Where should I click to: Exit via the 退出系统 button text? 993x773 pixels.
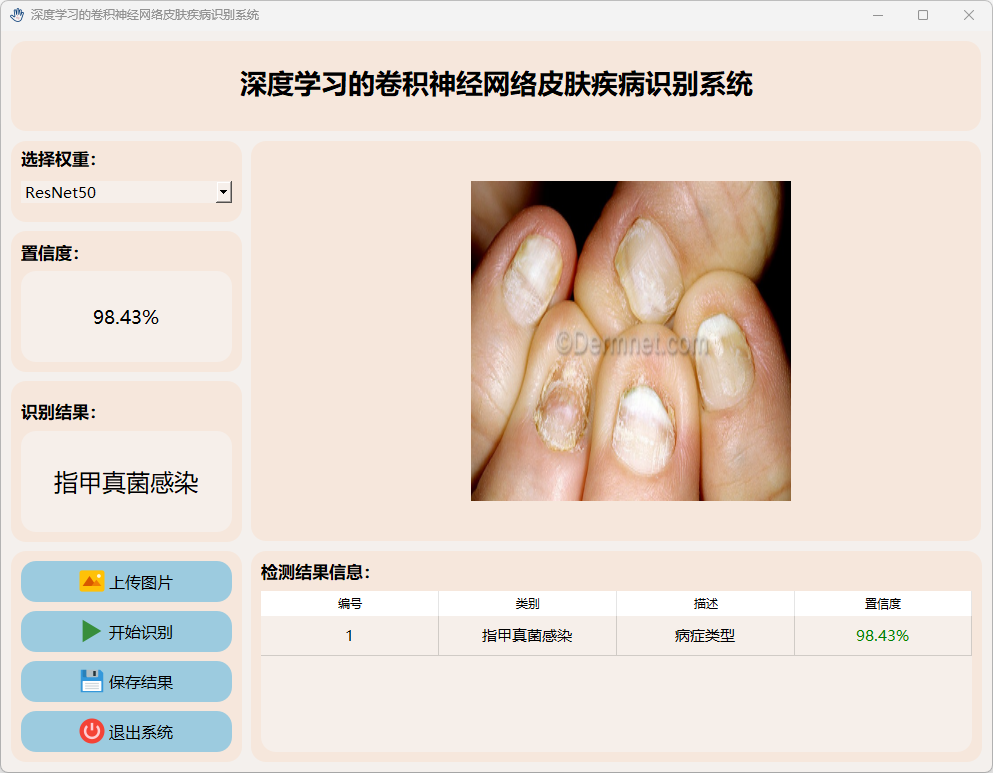(141, 732)
